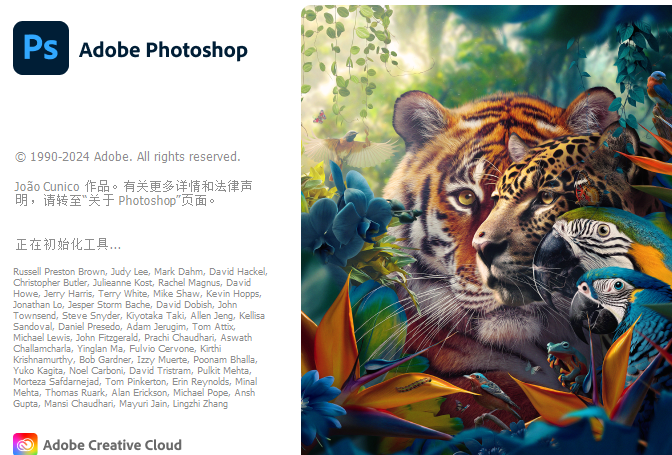Click the 1990-2024 Adobe copyright line
The height and width of the screenshot is (455, 672).
pos(127,157)
